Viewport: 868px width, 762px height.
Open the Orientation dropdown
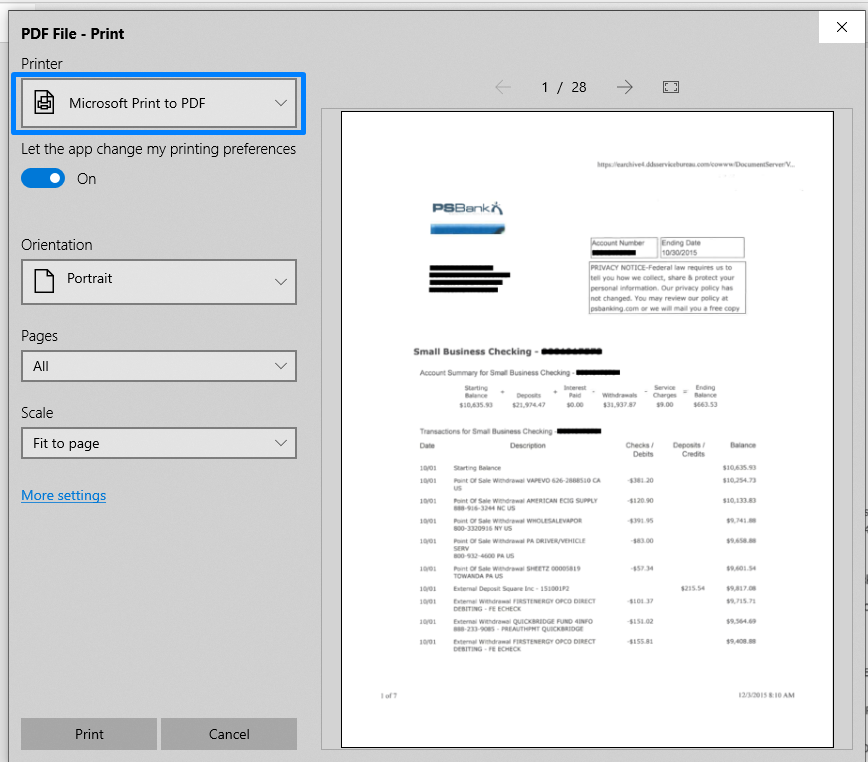(x=158, y=282)
